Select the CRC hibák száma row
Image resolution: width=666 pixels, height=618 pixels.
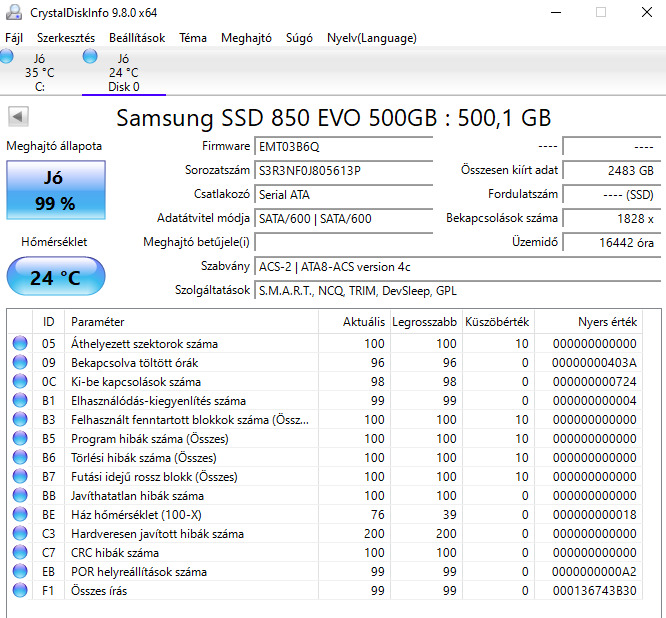point(325,552)
